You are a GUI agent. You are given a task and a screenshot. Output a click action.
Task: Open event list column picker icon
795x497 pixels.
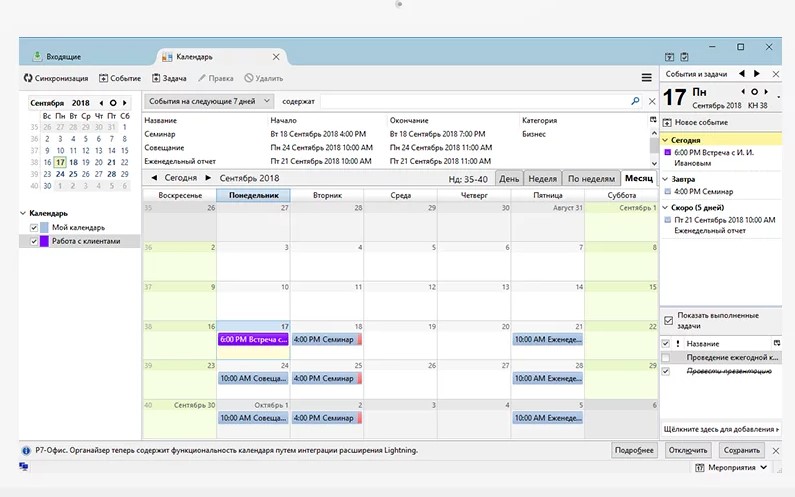point(653,120)
